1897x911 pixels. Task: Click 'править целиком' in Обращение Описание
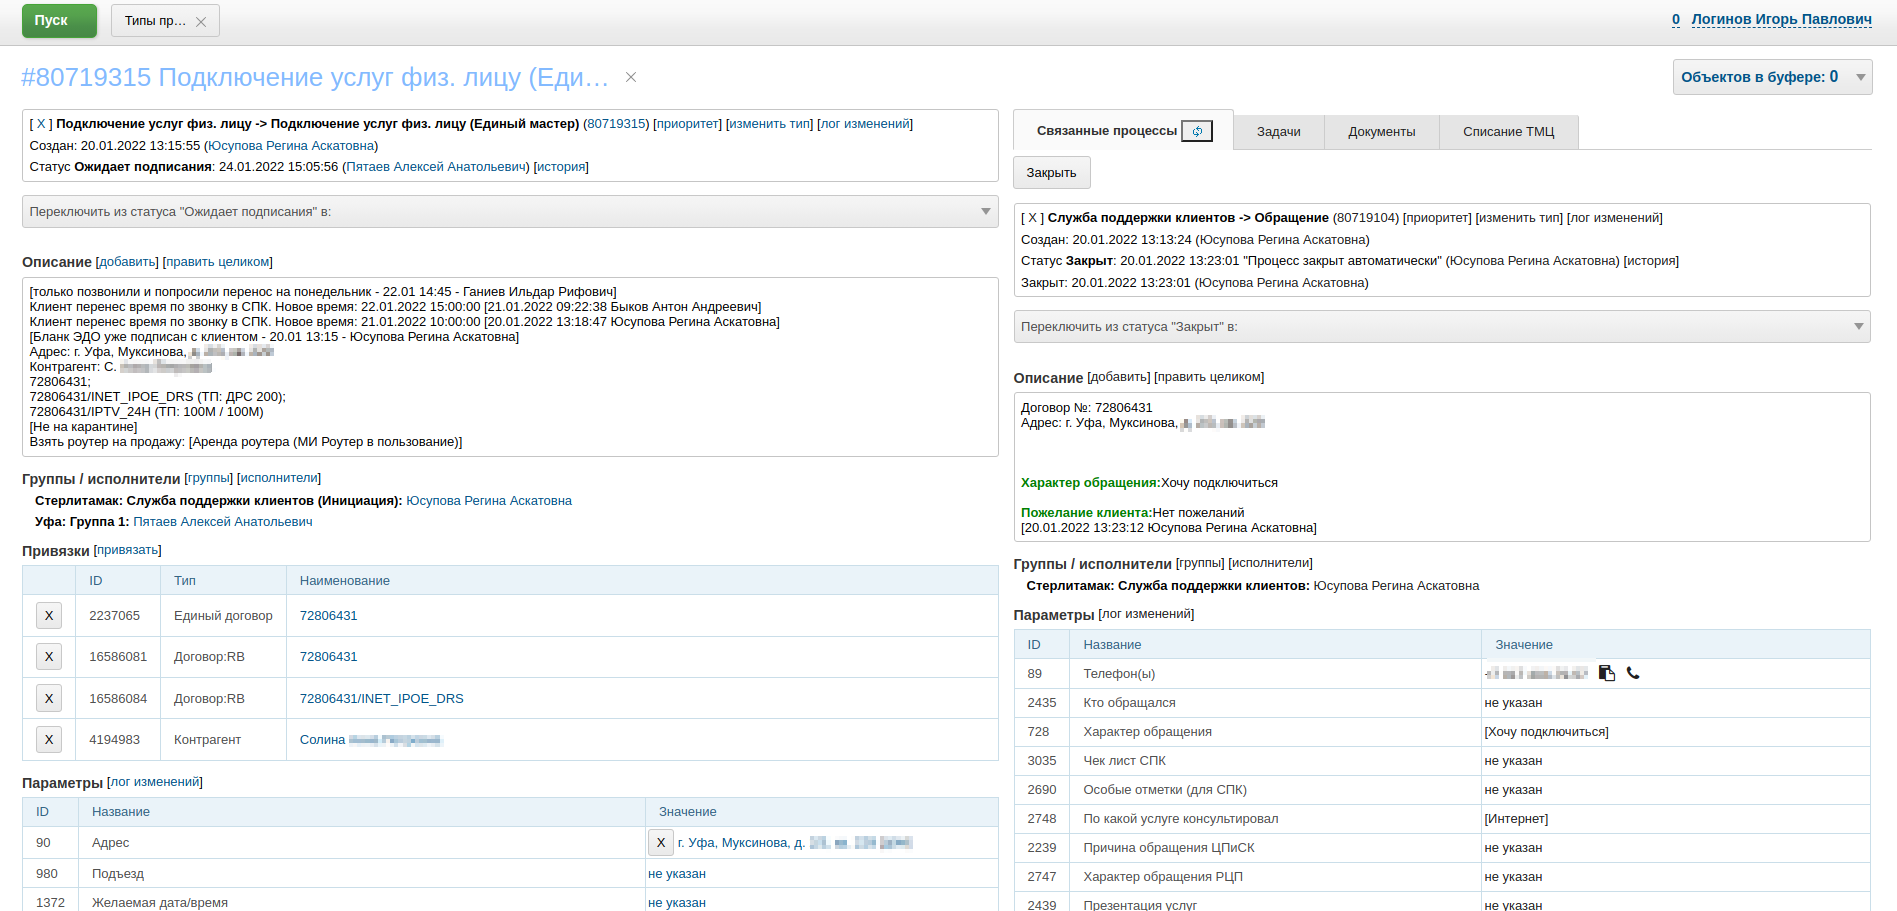click(x=1209, y=377)
